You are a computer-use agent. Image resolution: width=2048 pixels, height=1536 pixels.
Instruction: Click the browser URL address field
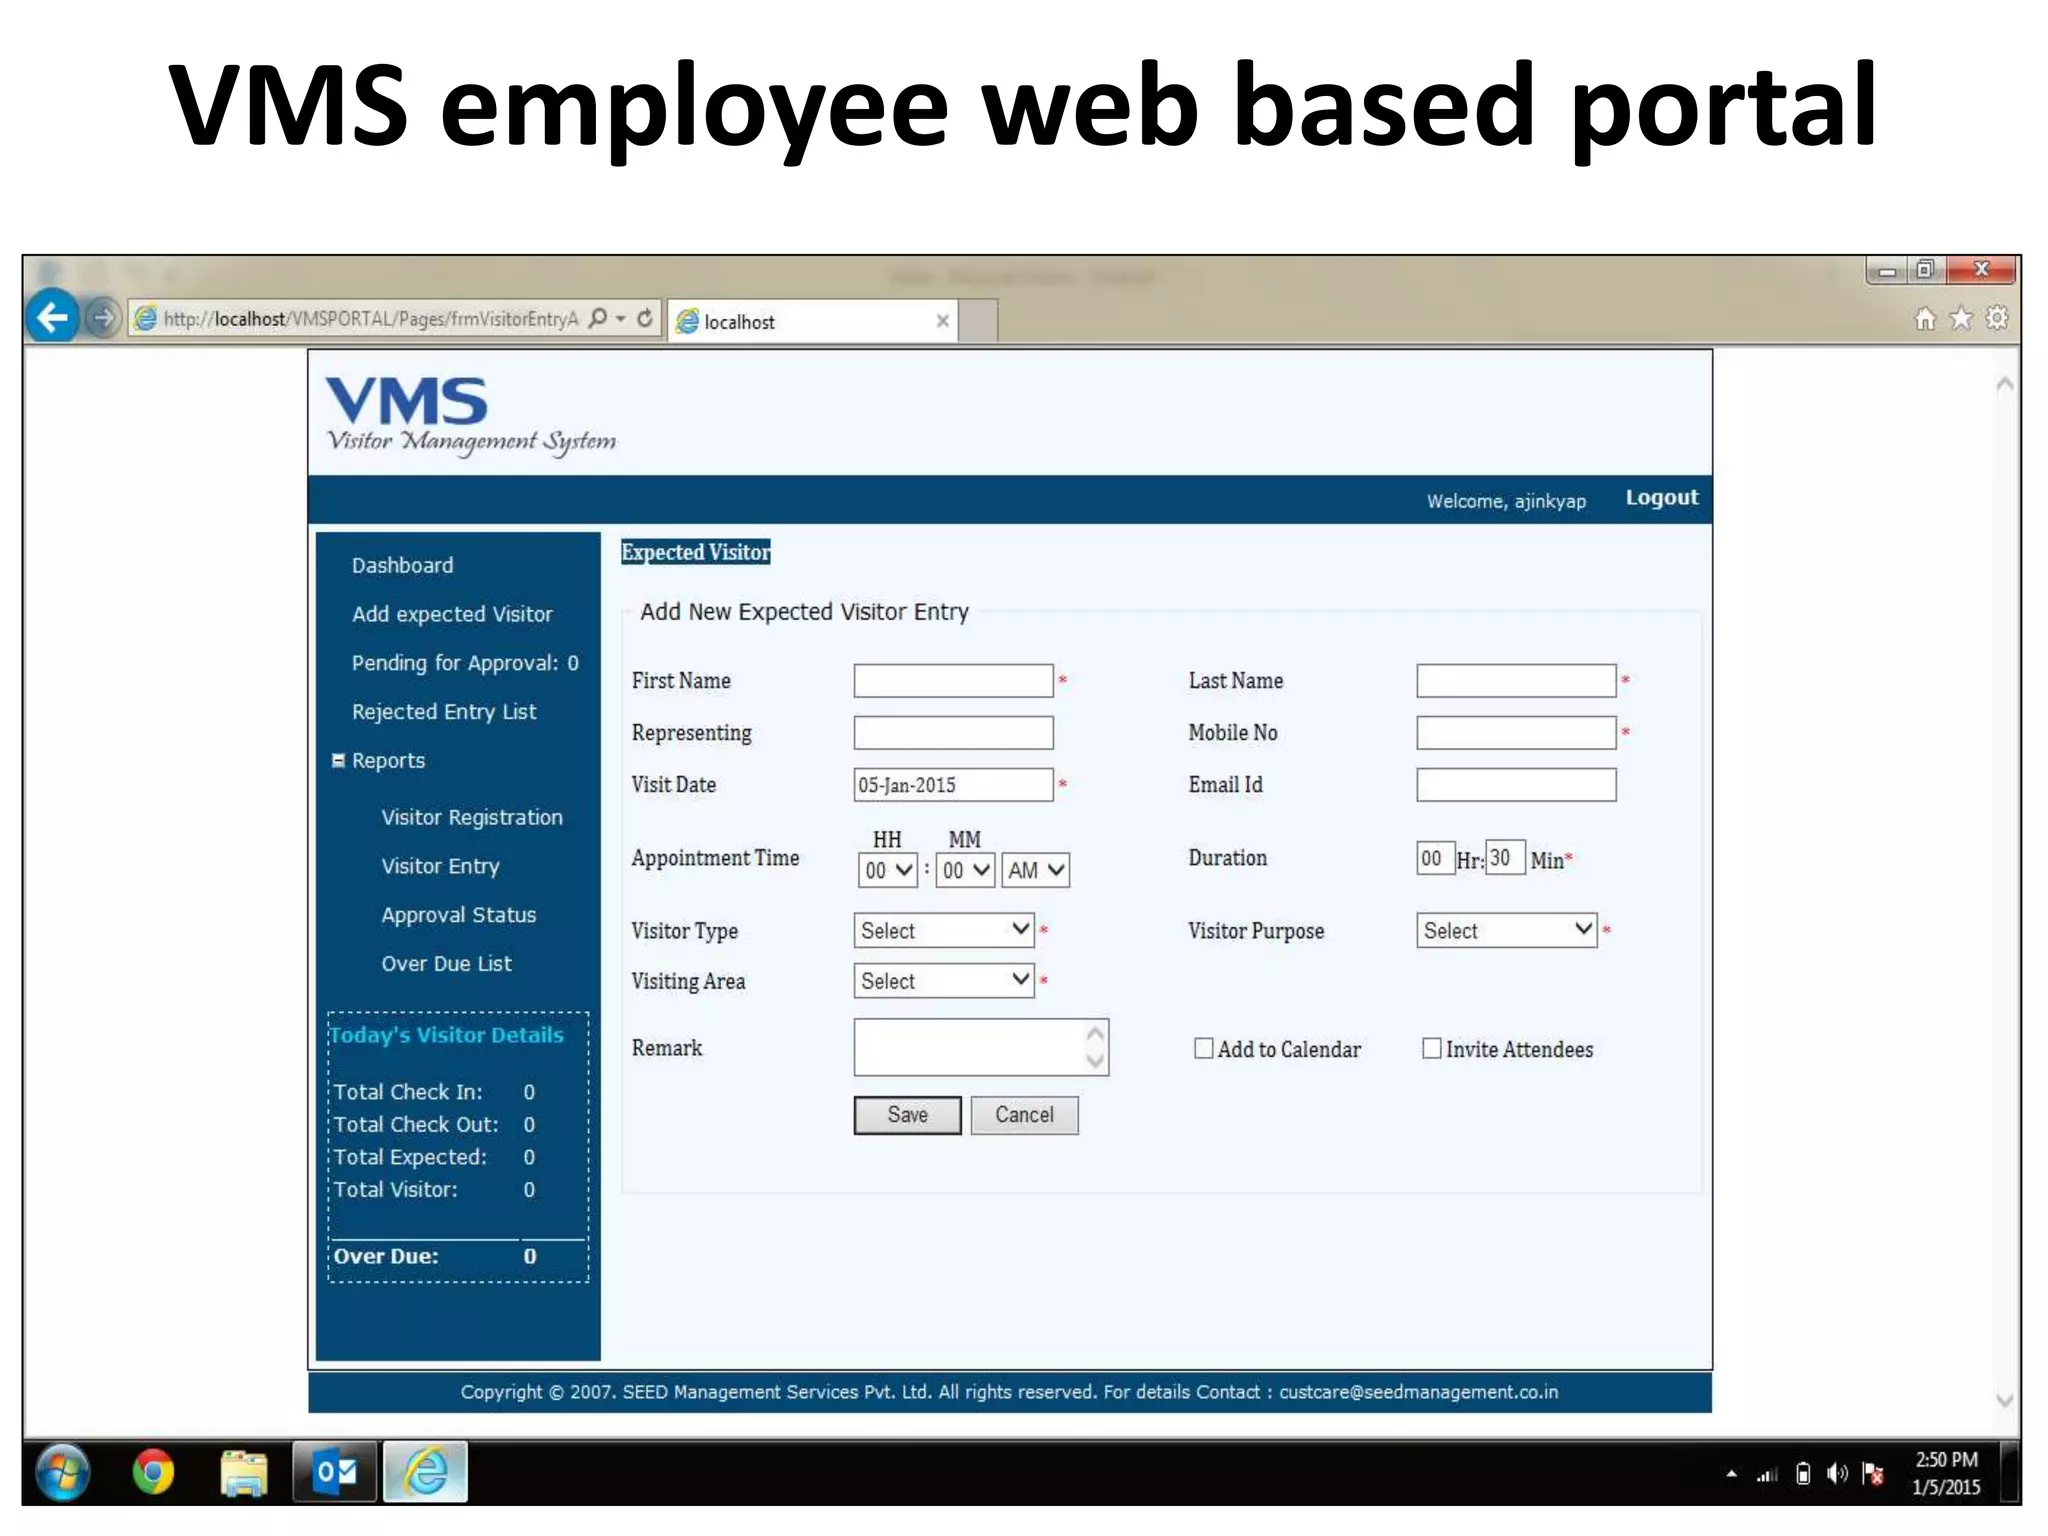[x=370, y=319]
